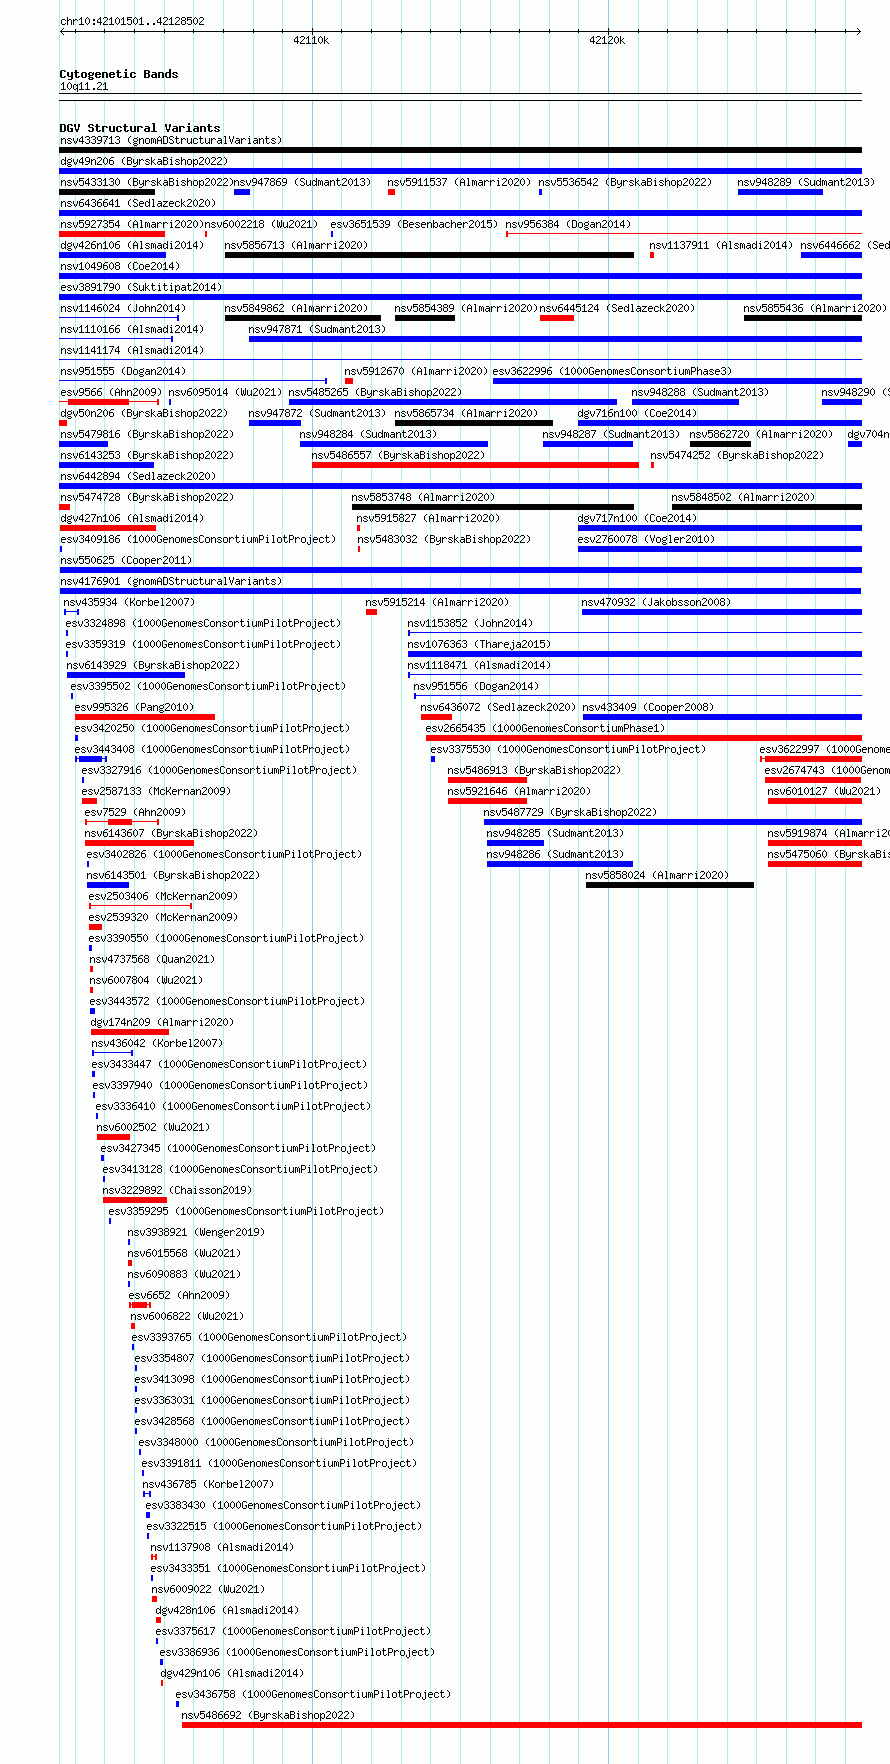Image resolution: width=890 pixels, height=1764 pixels.
Task: Click the 42120k ruler label
Action: pos(607,40)
